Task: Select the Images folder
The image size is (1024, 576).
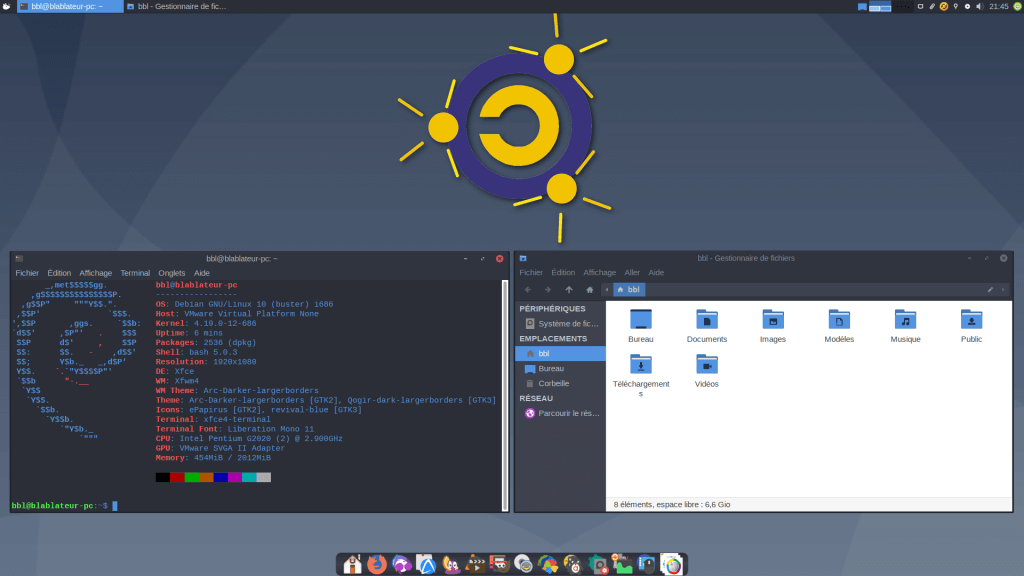Action: 773,326
